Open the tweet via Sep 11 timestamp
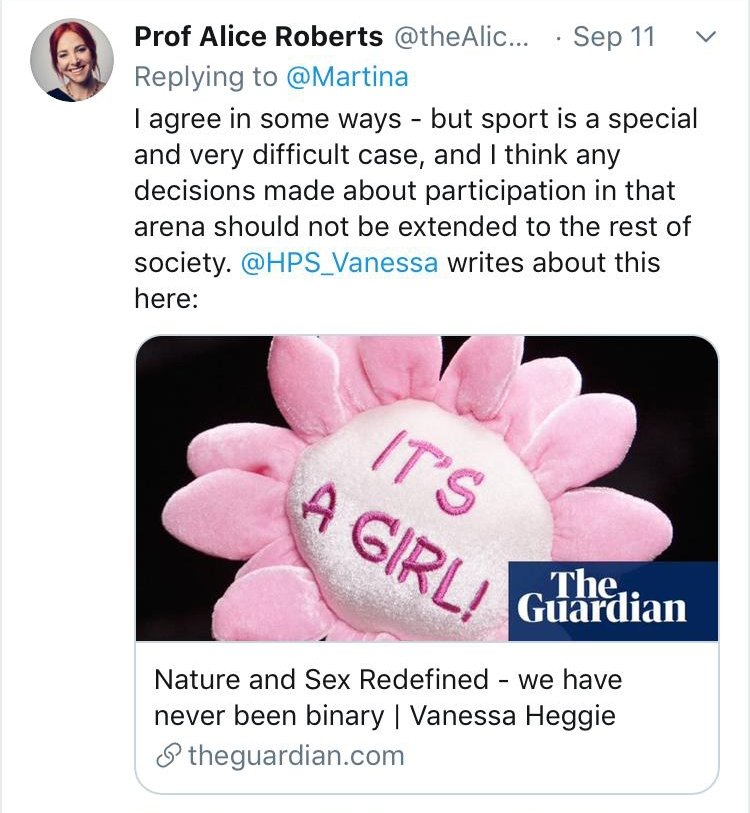This screenshot has width=750, height=813. [x=614, y=37]
